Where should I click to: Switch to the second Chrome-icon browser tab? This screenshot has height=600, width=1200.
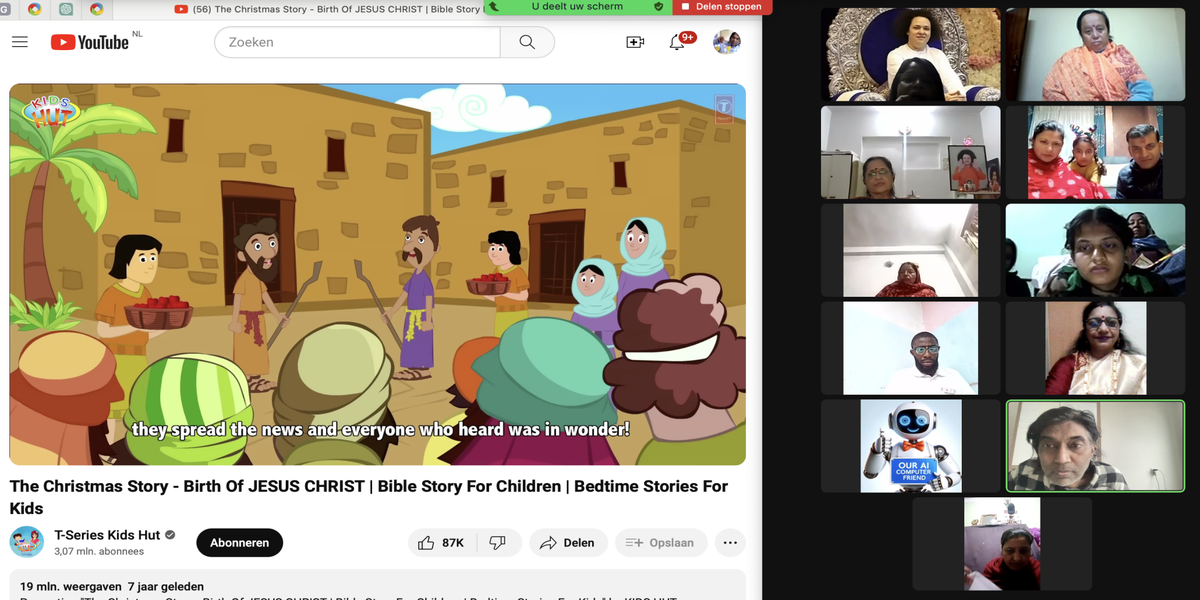(x=97, y=9)
